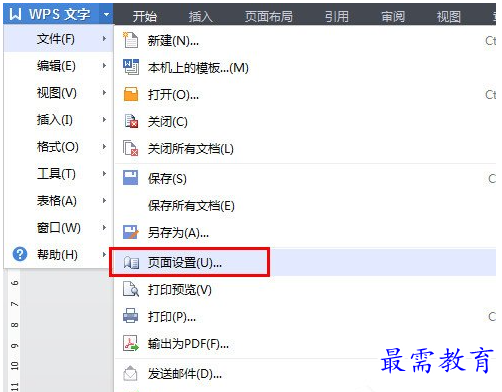The height and width of the screenshot is (392, 502).
Task: Choose 发送邮件(D)... menu item
Action: (x=305, y=374)
